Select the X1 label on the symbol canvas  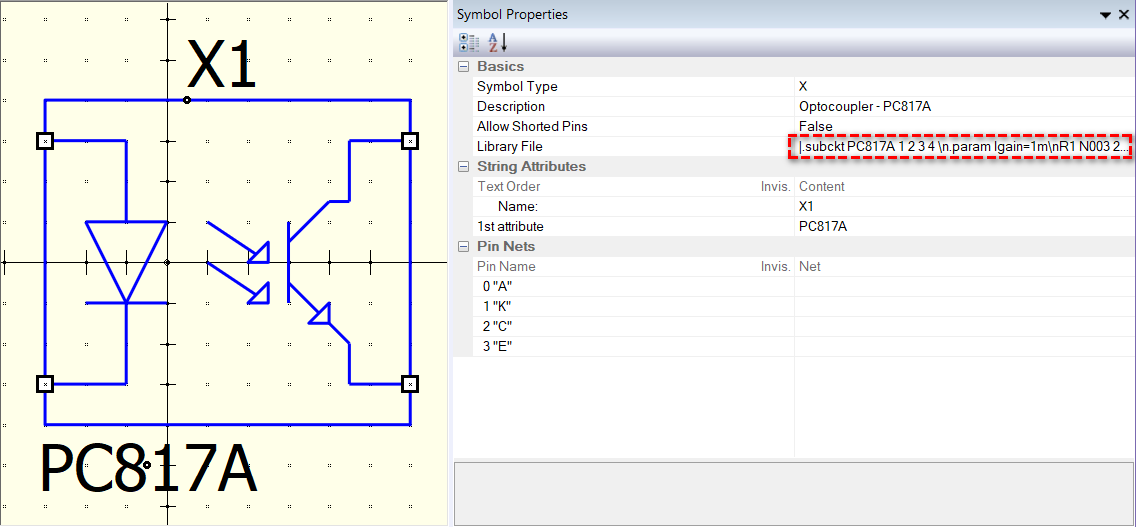tap(222, 64)
